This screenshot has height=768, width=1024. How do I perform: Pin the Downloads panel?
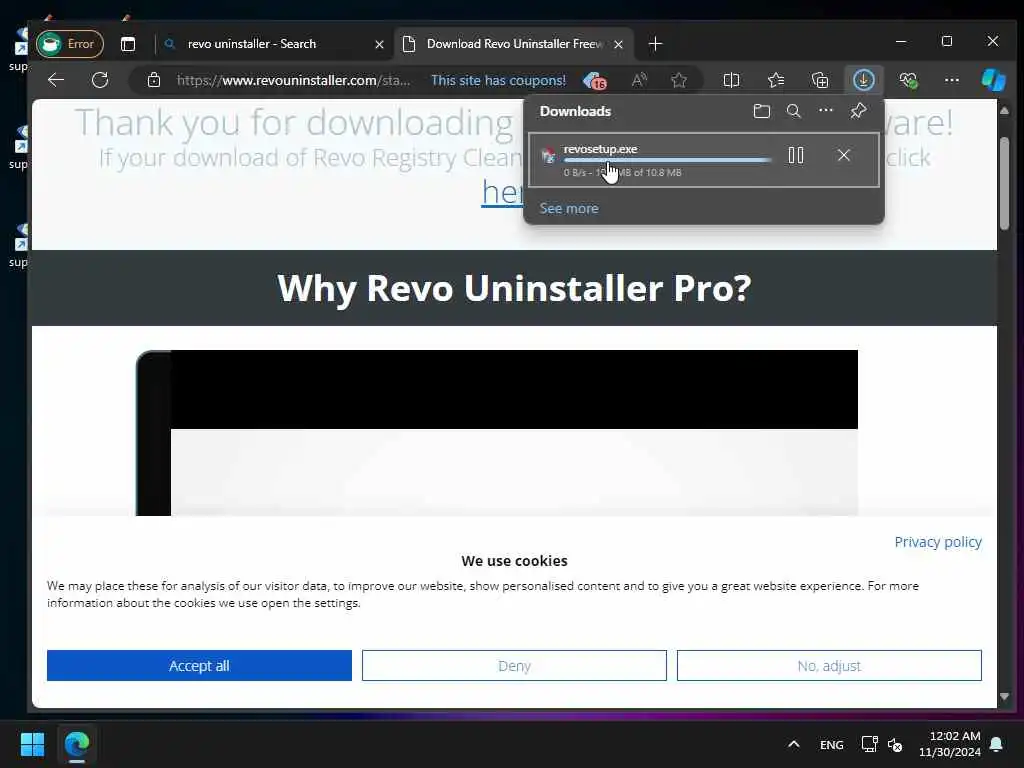point(858,111)
